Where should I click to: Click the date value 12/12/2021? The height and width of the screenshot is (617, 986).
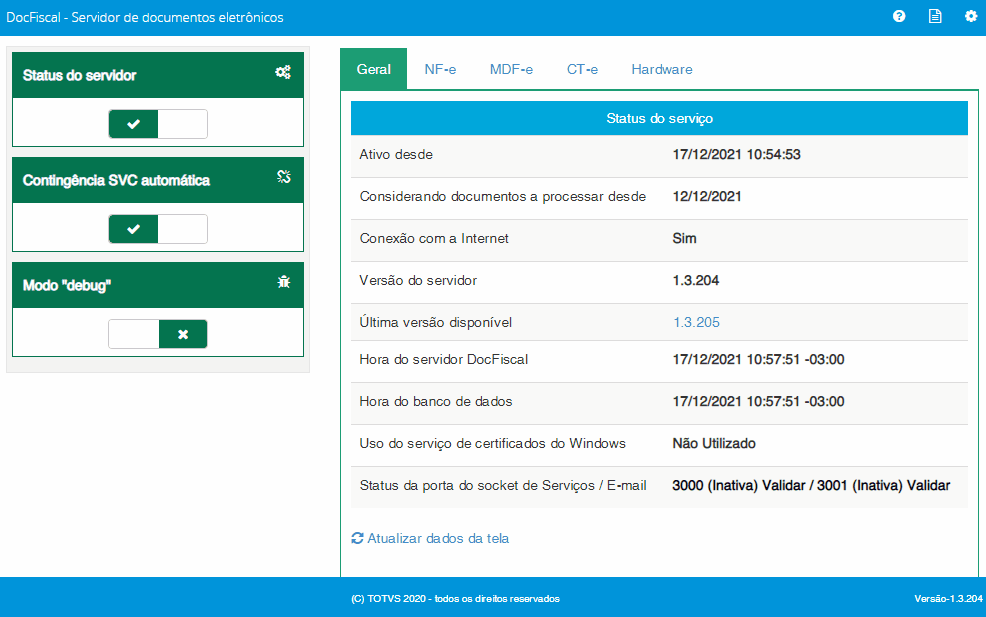[707, 197]
